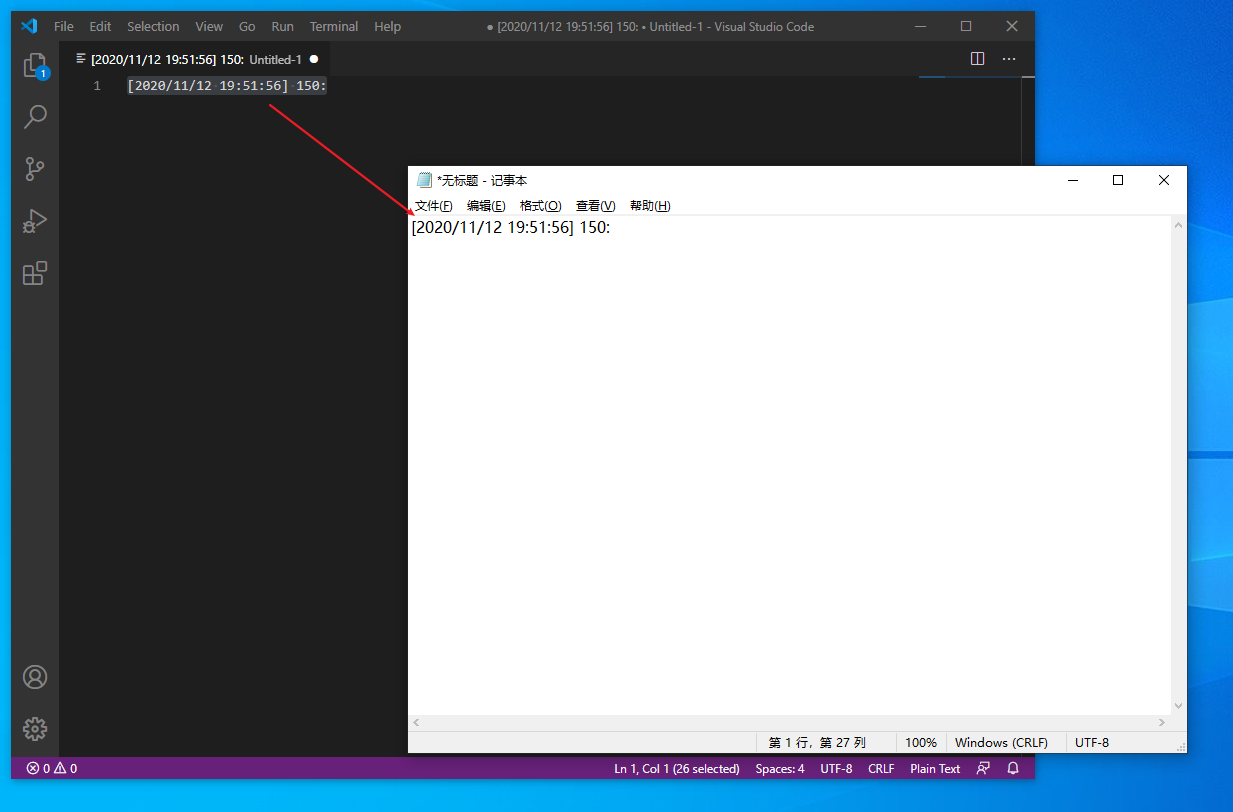Open the File menu in VS Code
Image resolution: width=1233 pixels, height=812 pixels.
point(64,26)
